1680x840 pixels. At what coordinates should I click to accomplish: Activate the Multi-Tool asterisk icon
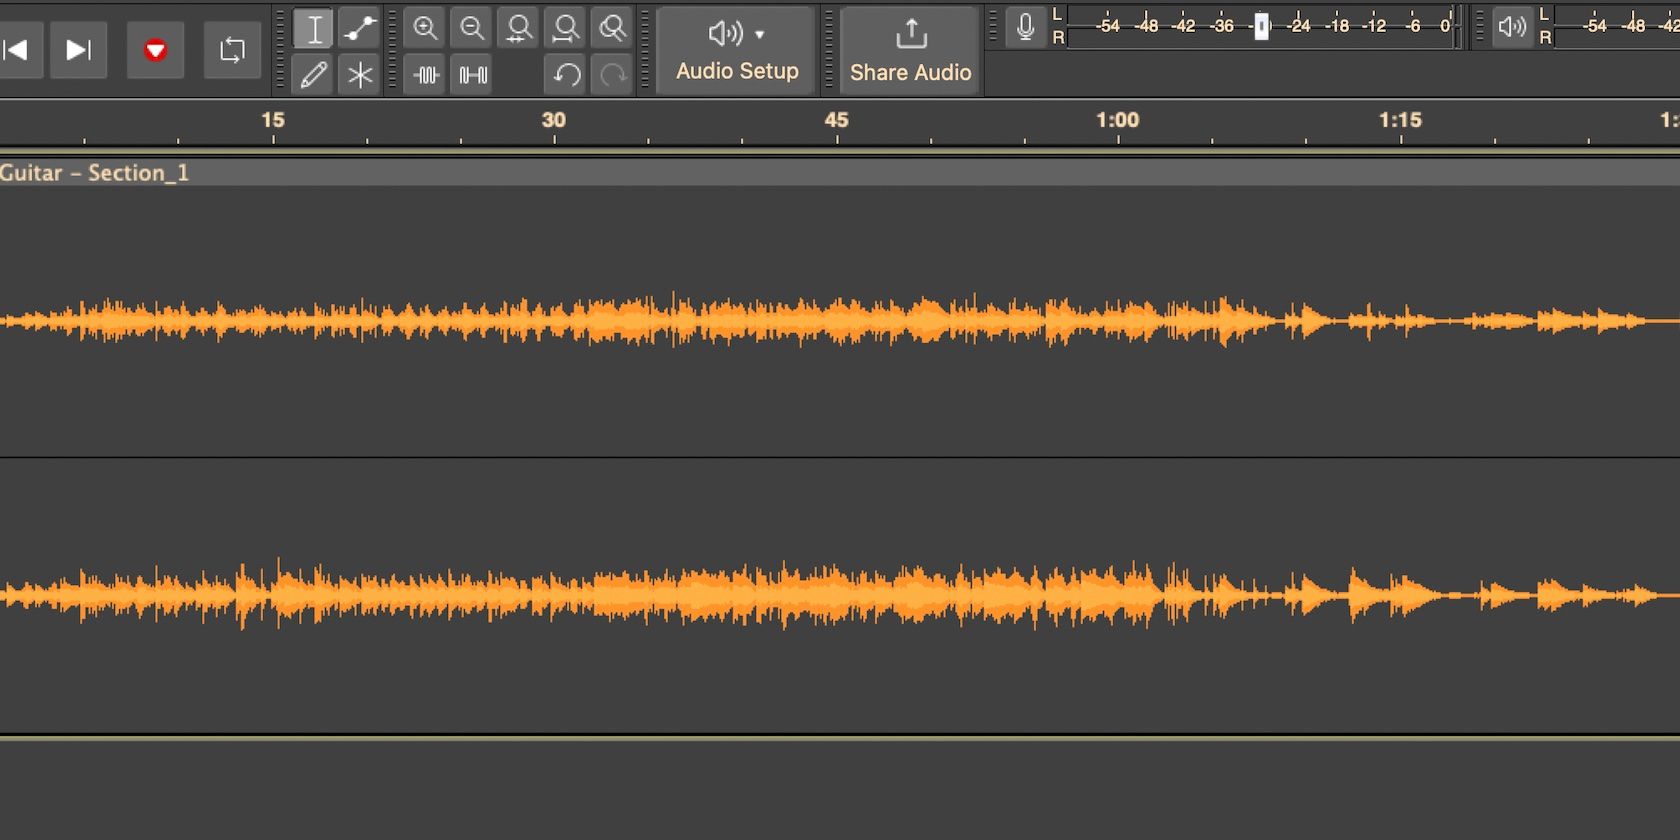pos(360,75)
